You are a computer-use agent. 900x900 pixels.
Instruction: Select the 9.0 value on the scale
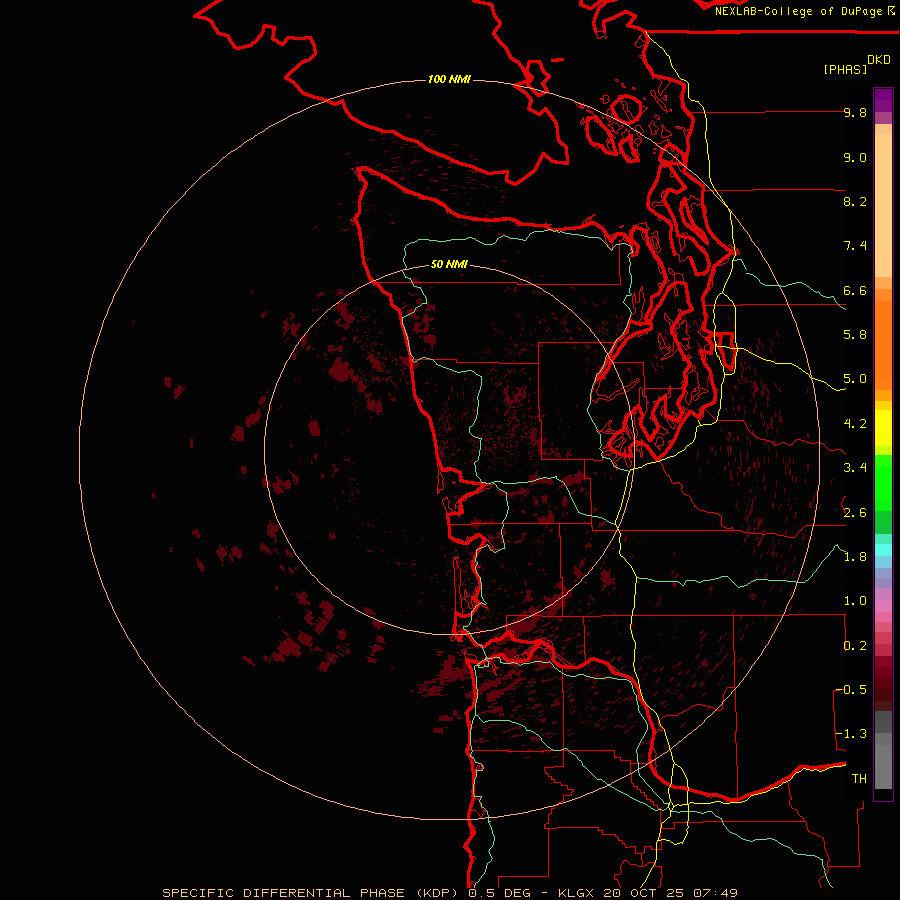[855, 157]
